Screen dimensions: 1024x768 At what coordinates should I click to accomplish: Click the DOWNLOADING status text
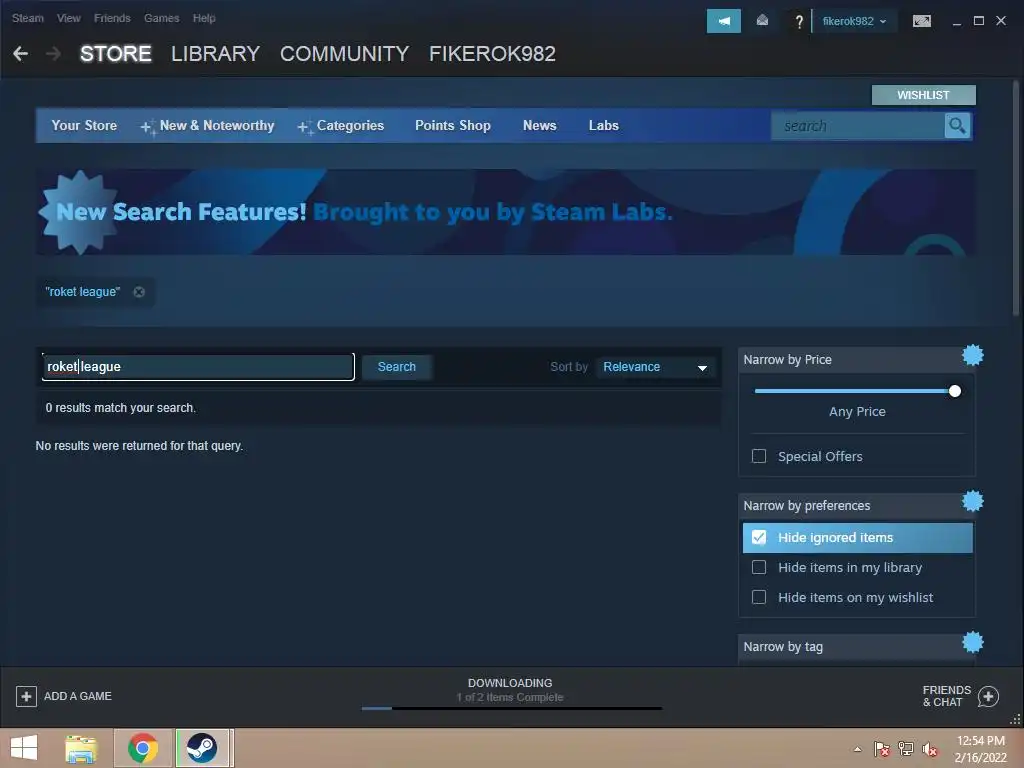(510, 683)
